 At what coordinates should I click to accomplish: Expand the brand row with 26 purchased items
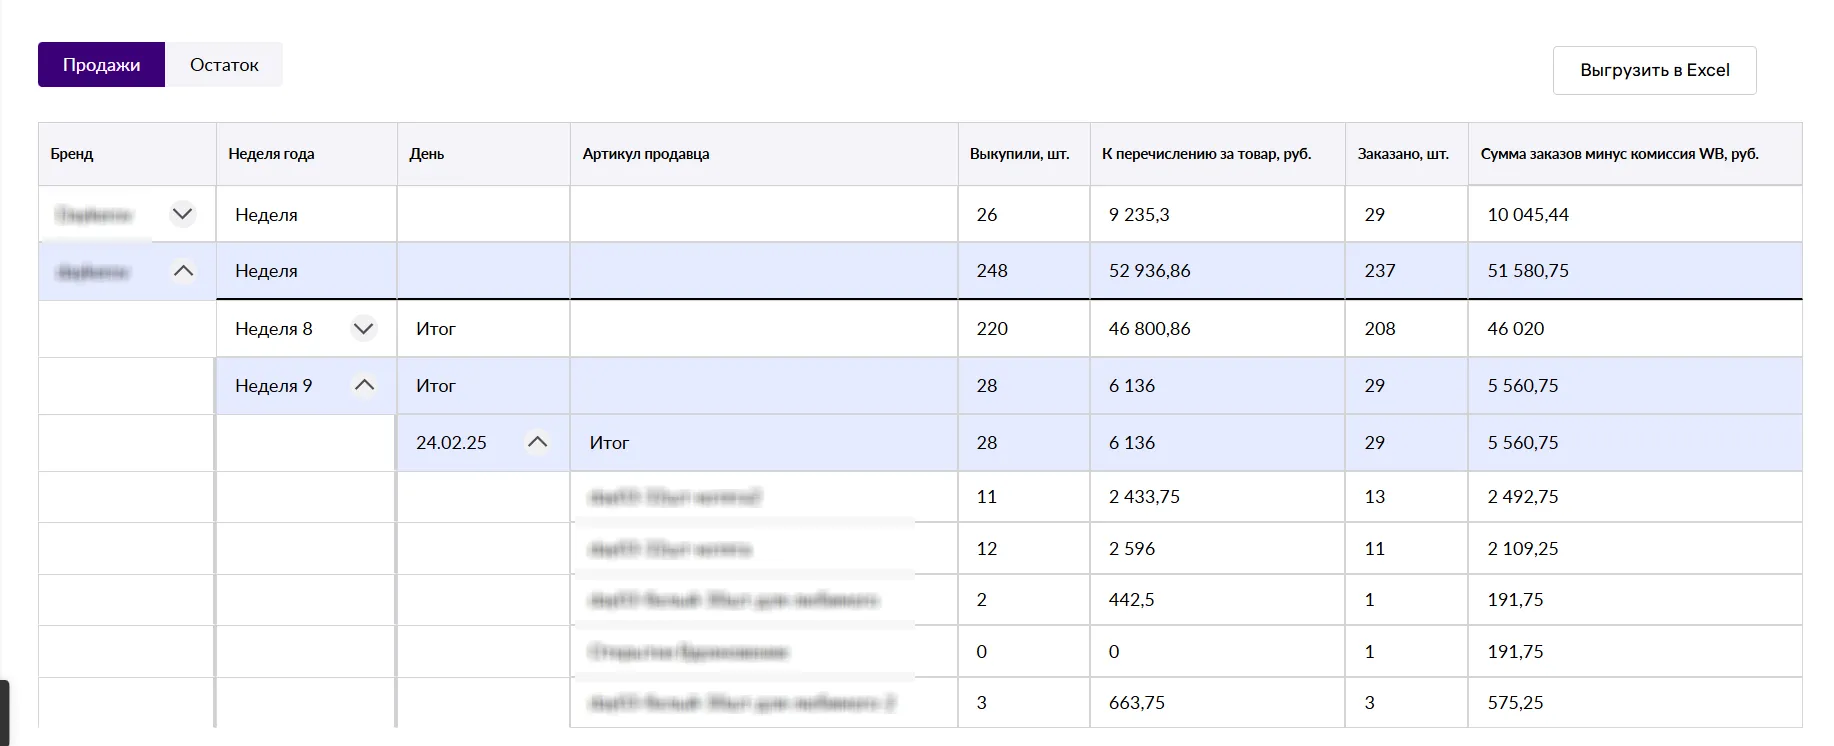[x=182, y=214]
